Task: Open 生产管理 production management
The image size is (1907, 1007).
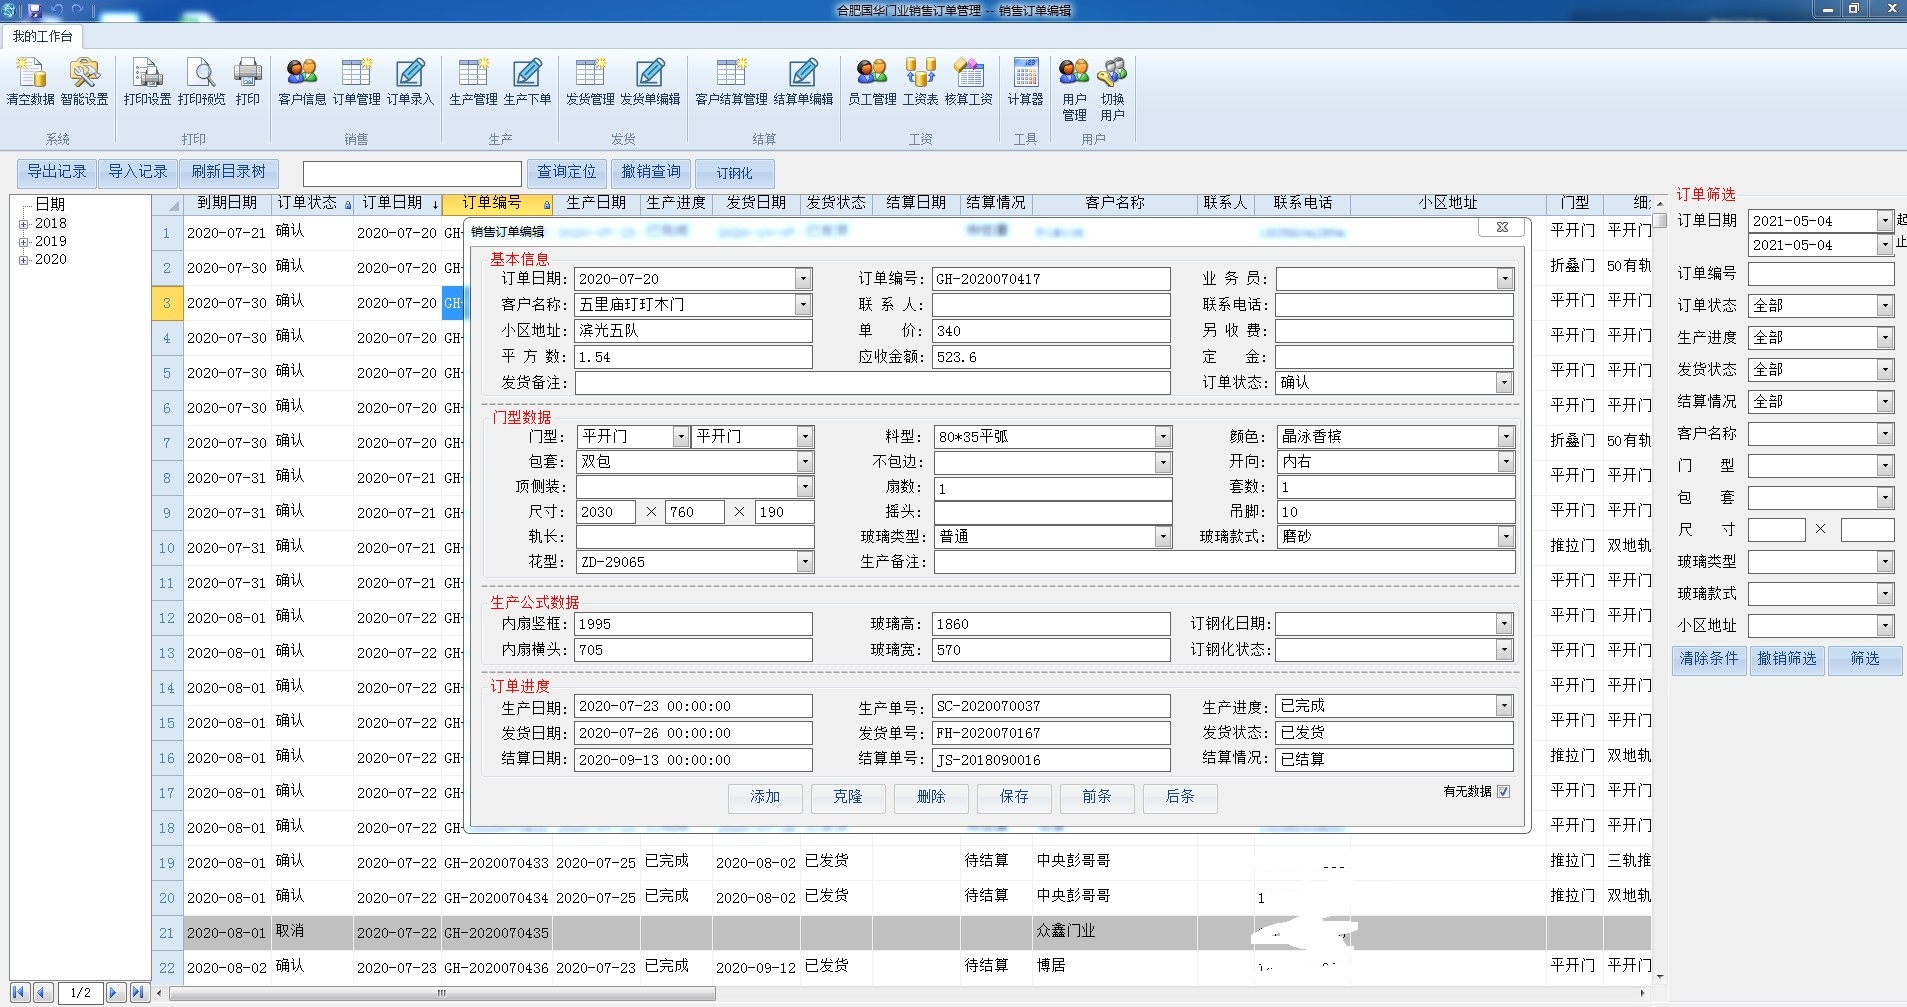Action: tap(473, 82)
